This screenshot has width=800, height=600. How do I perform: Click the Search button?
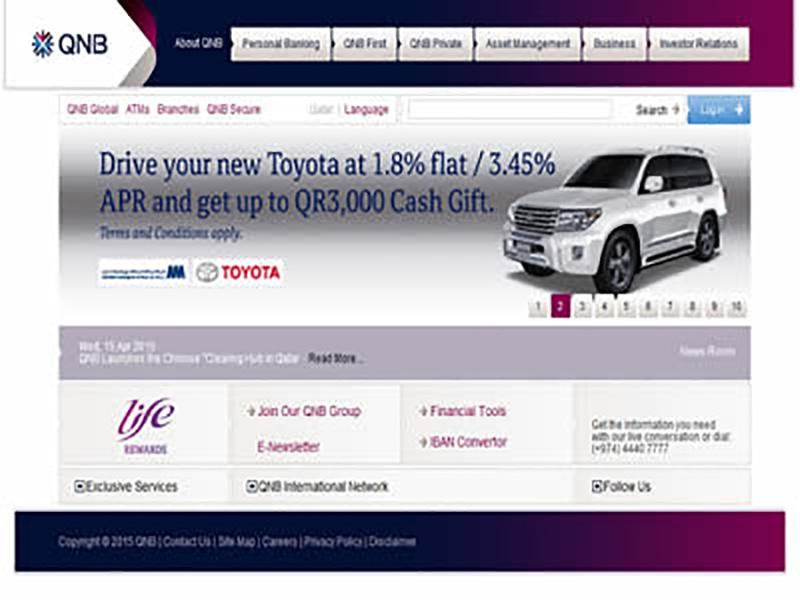pyautogui.click(x=656, y=110)
